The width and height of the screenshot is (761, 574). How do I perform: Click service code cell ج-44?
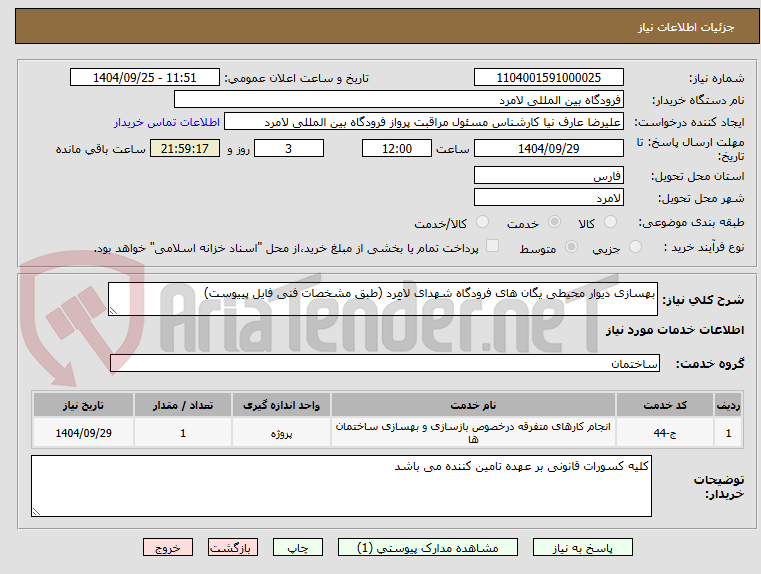664,432
